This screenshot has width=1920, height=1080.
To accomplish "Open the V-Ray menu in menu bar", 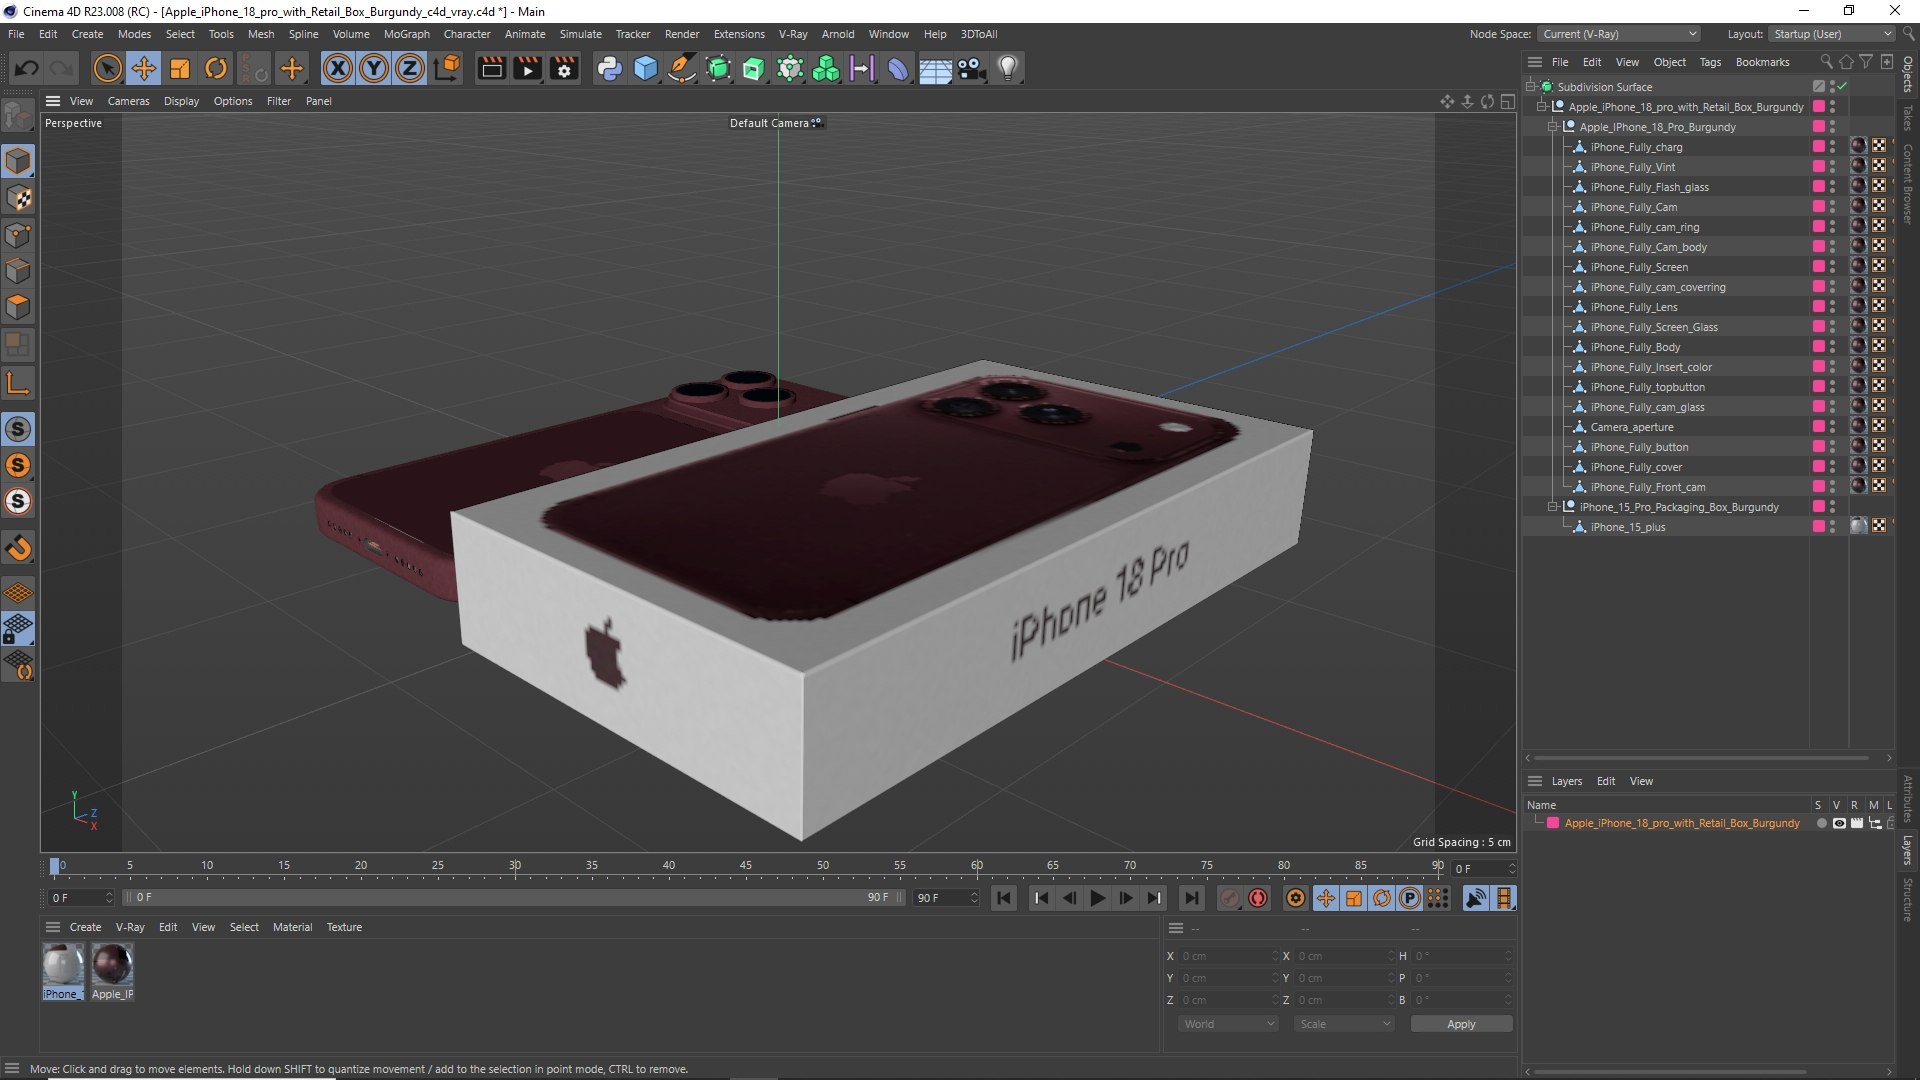I will pos(793,34).
